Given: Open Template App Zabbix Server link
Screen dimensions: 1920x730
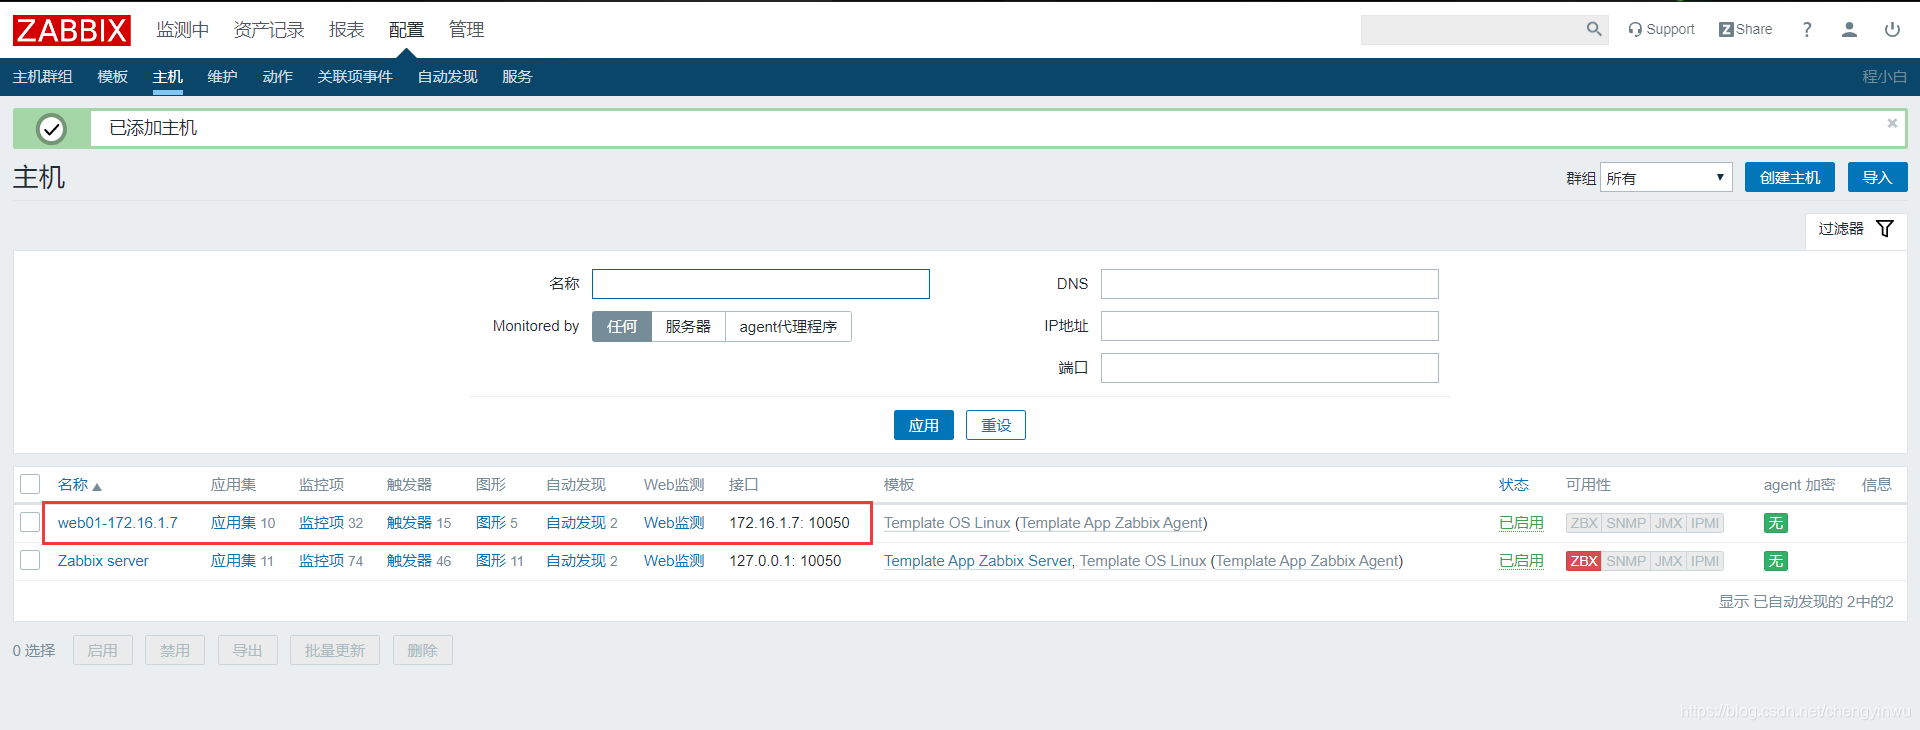Looking at the screenshot, I should tap(977, 561).
